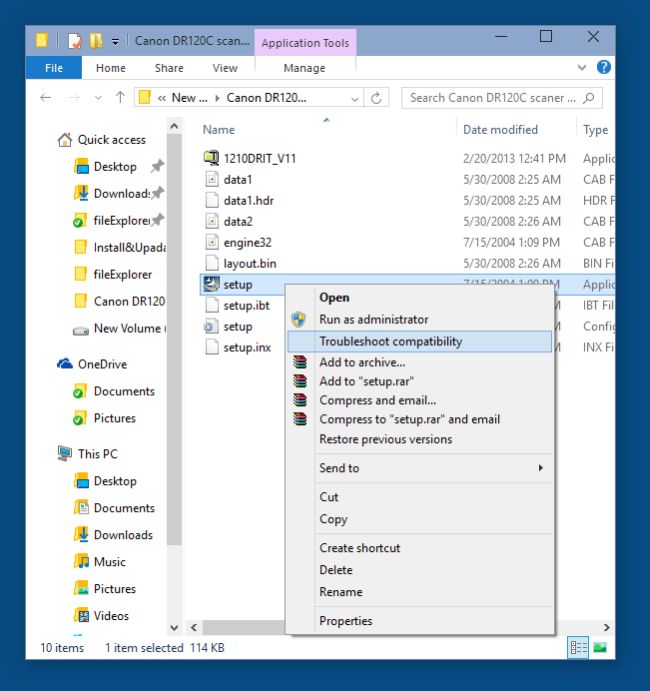
Task: Open Downloads folder under This PC
Action: tap(123, 535)
